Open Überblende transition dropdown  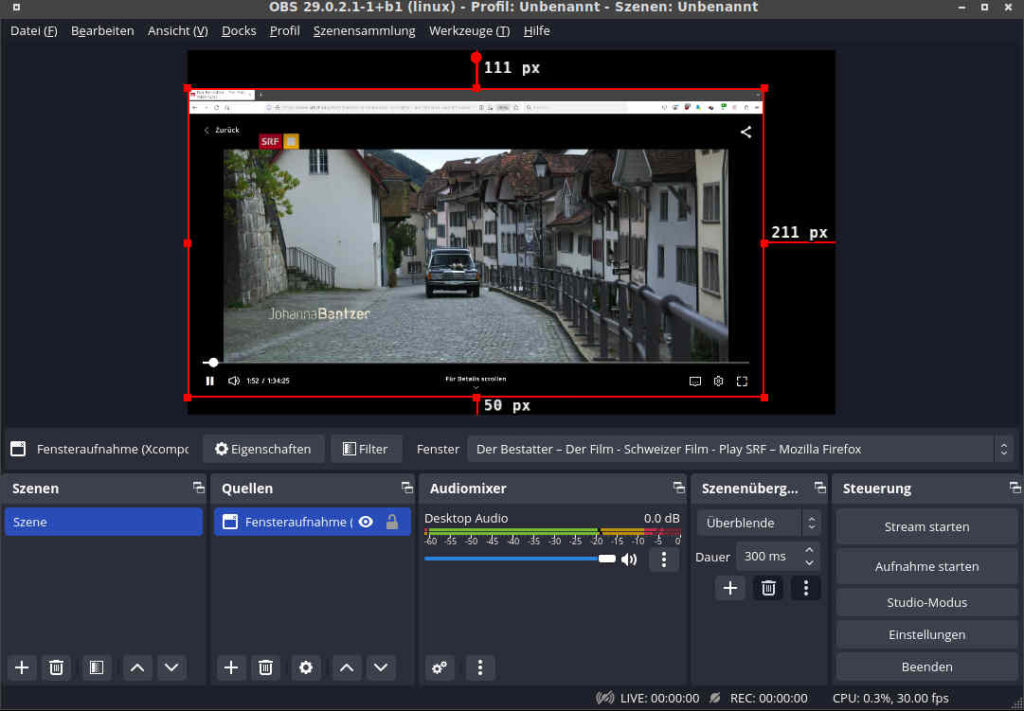(x=759, y=523)
